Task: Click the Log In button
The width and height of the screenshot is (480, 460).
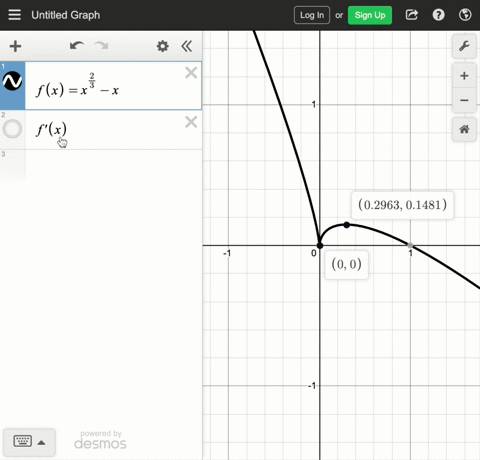Action: click(312, 15)
